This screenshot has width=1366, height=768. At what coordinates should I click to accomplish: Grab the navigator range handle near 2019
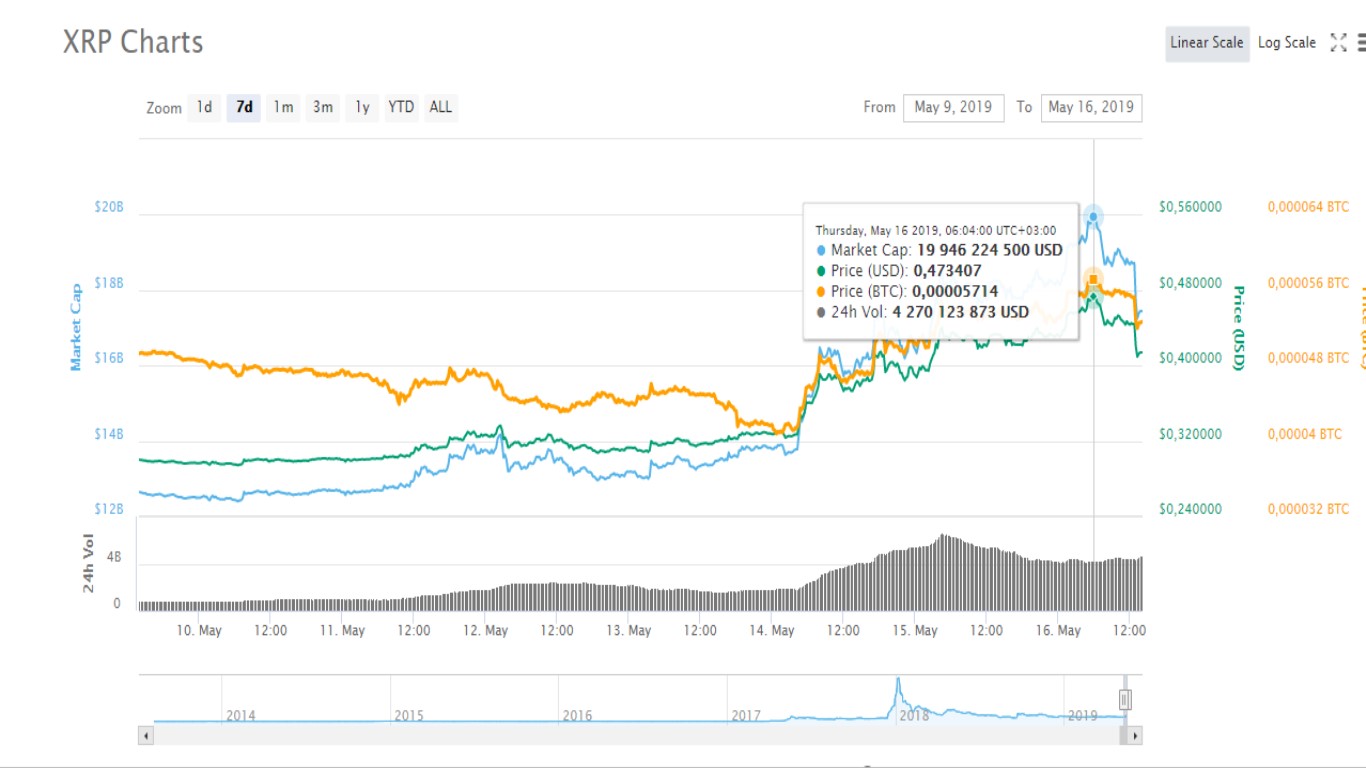[1125, 699]
